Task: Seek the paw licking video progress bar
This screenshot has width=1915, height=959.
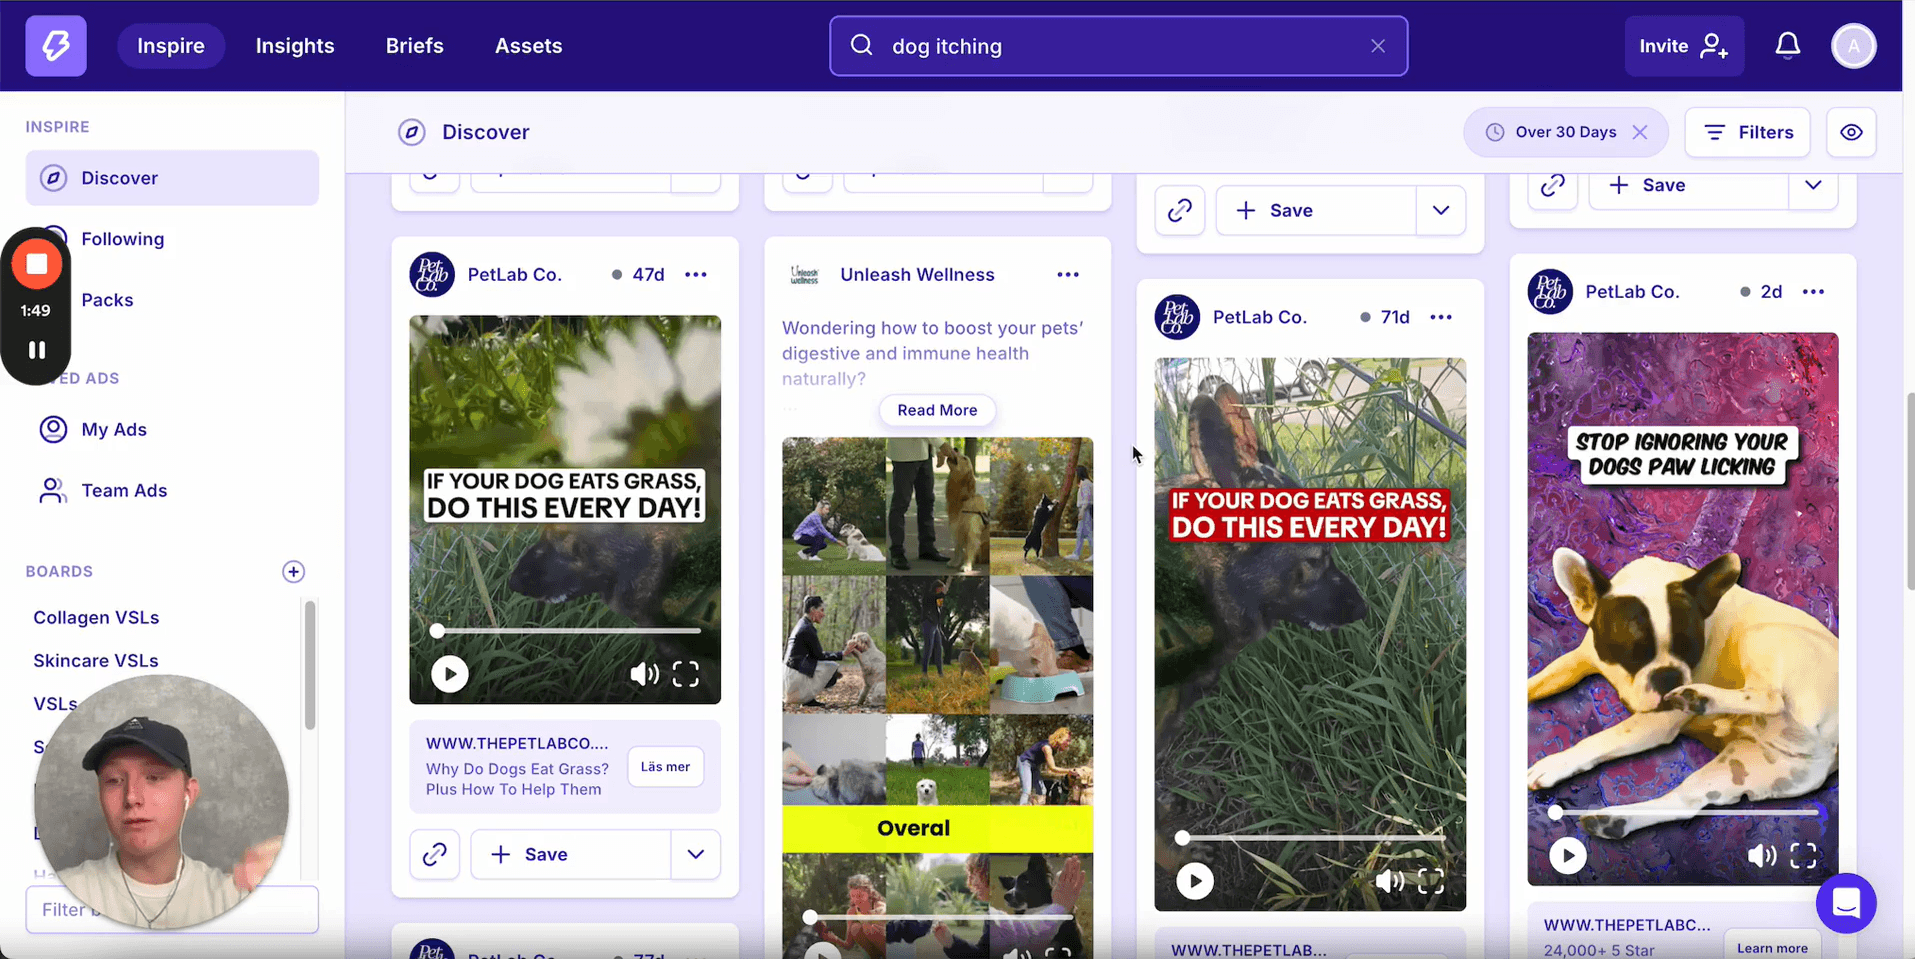Action: tap(1685, 813)
